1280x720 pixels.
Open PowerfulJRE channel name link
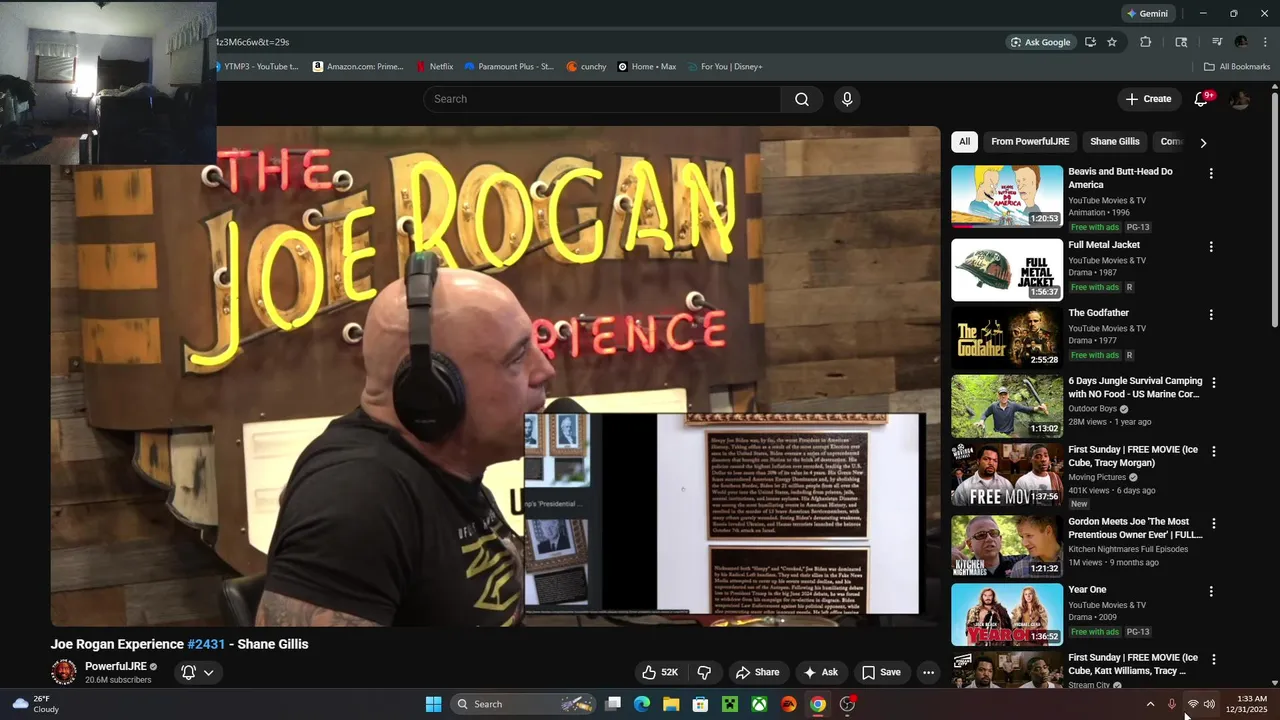116,666
